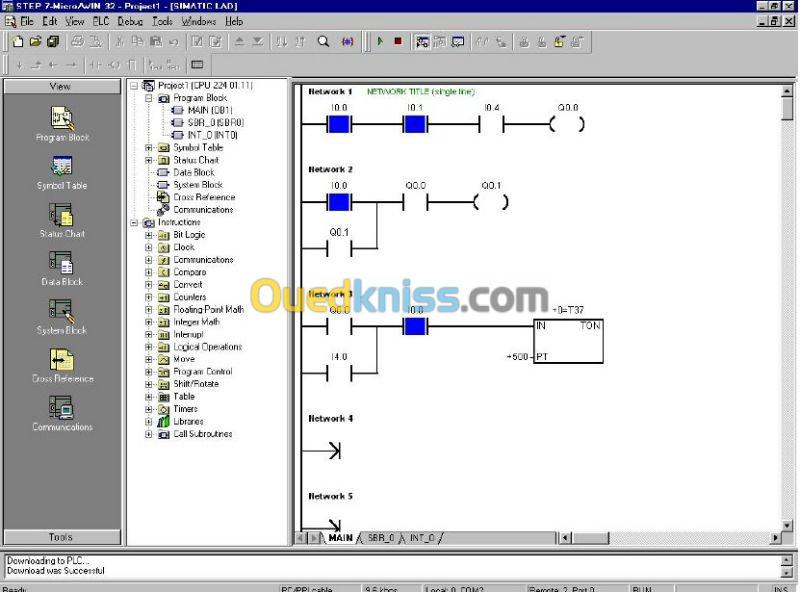Image resolution: width=800 pixels, height=592 pixels.
Task: Open Program Block in View bar
Action: click(62, 124)
